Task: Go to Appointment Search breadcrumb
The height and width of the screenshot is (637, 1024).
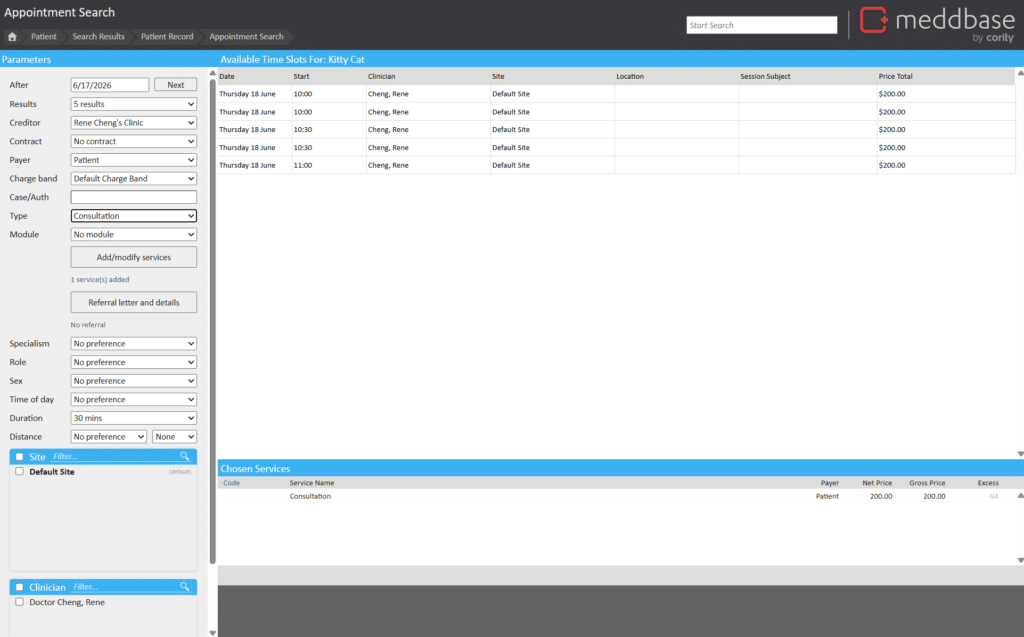Action: (x=246, y=37)
